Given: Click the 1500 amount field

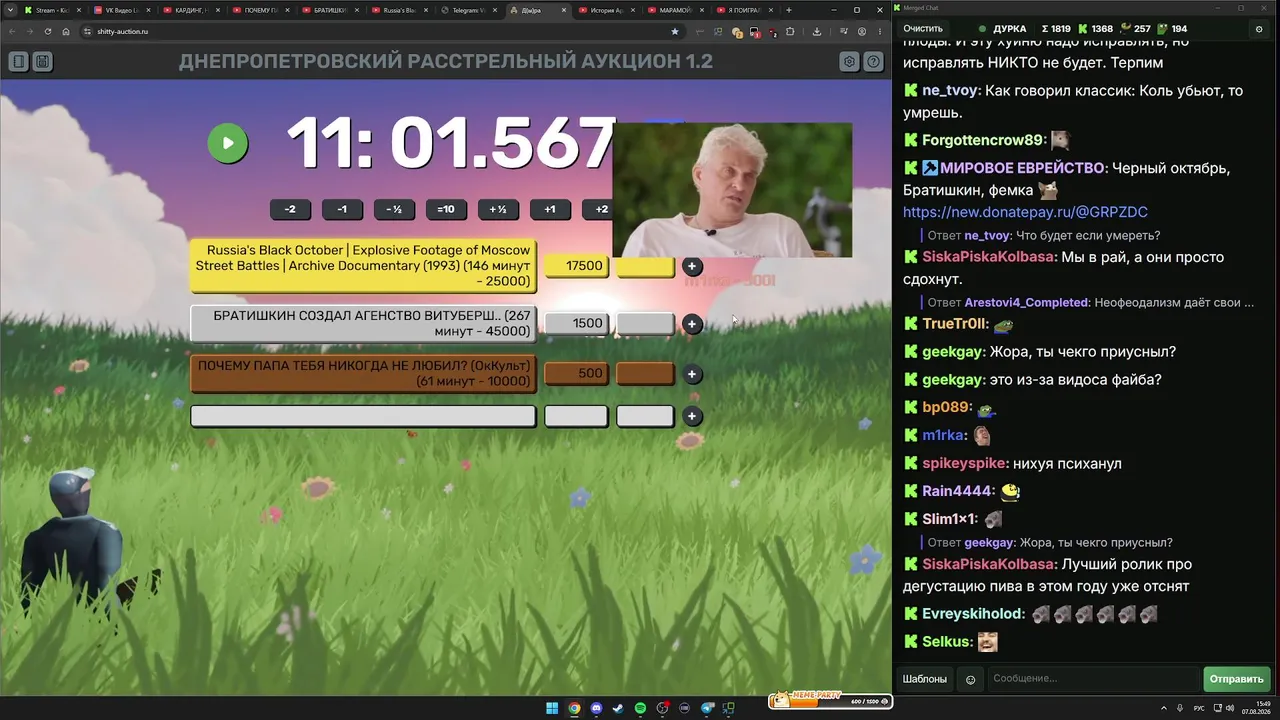Looking at the screenshot, I should [x=576, y=323].
